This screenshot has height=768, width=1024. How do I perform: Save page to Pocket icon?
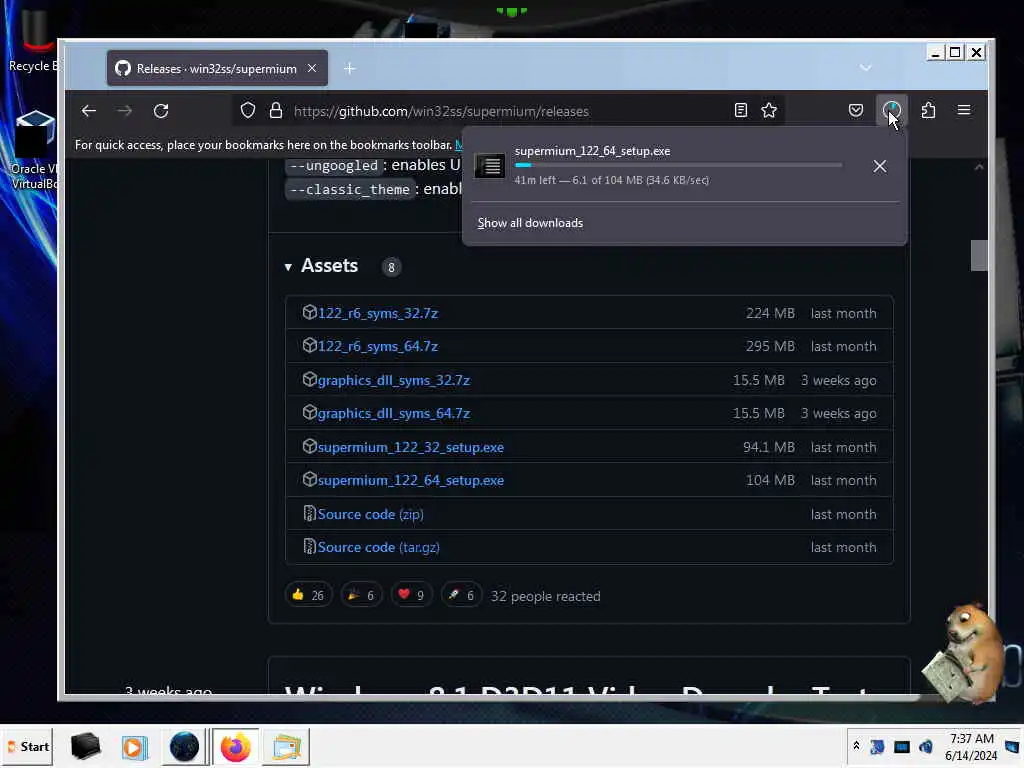coord(856,110)
